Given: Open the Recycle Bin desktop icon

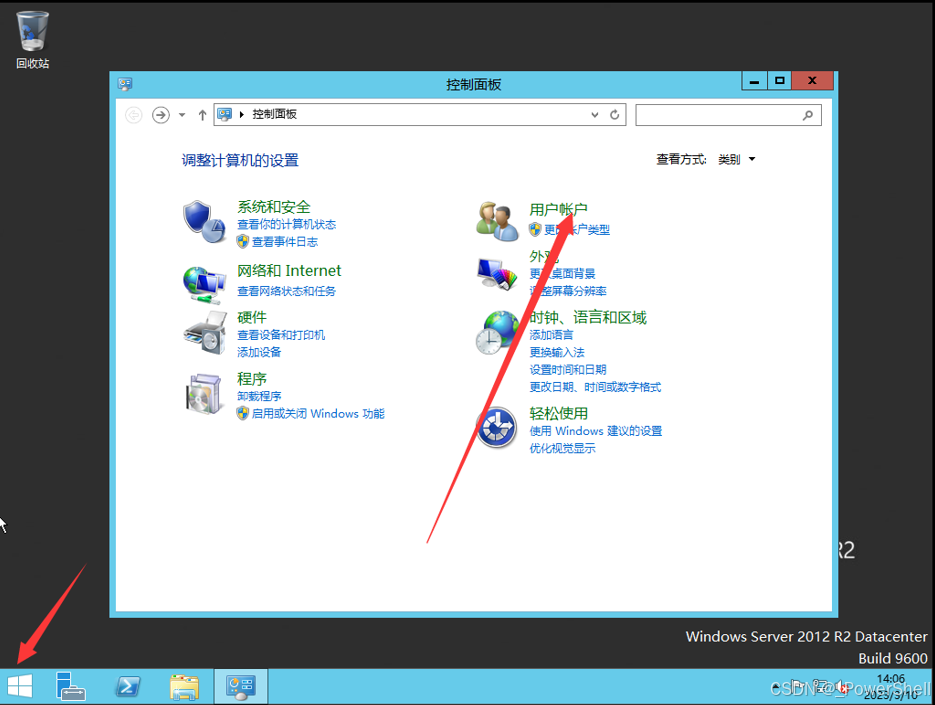Looking at the screenshot, I should pos(32,41).
